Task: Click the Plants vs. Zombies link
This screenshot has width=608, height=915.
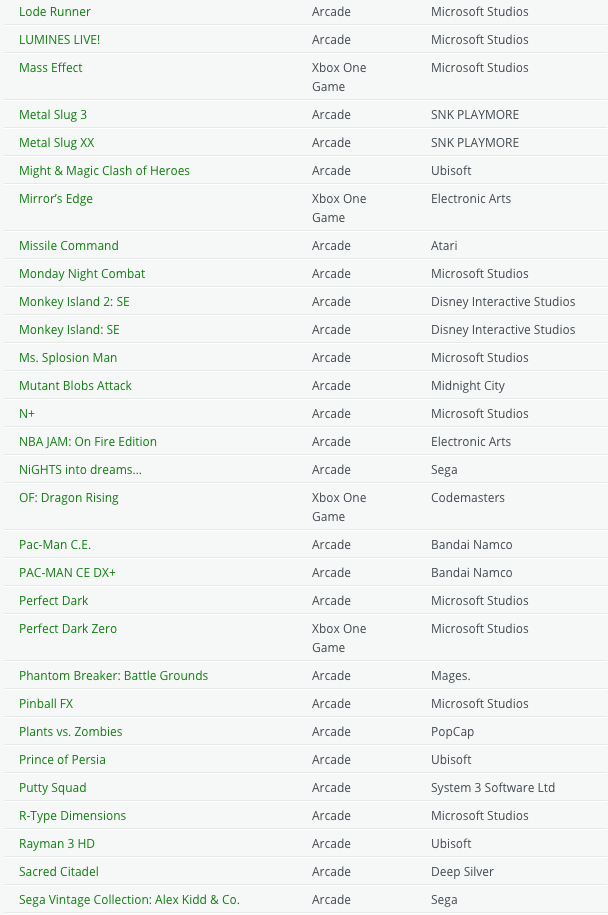Action: click(70, 731)
